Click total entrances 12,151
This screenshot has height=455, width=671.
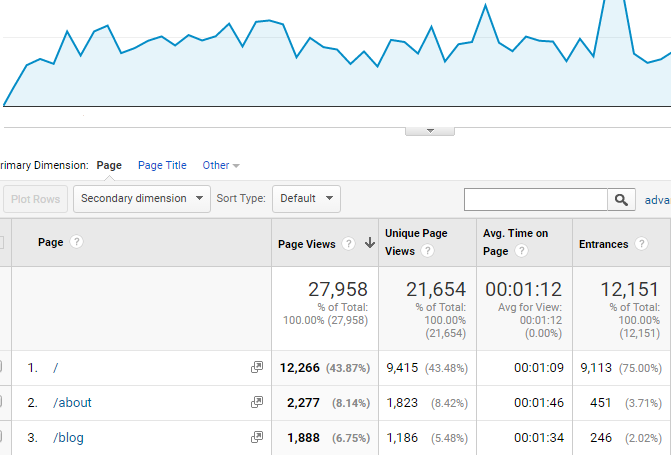point(629,289)
